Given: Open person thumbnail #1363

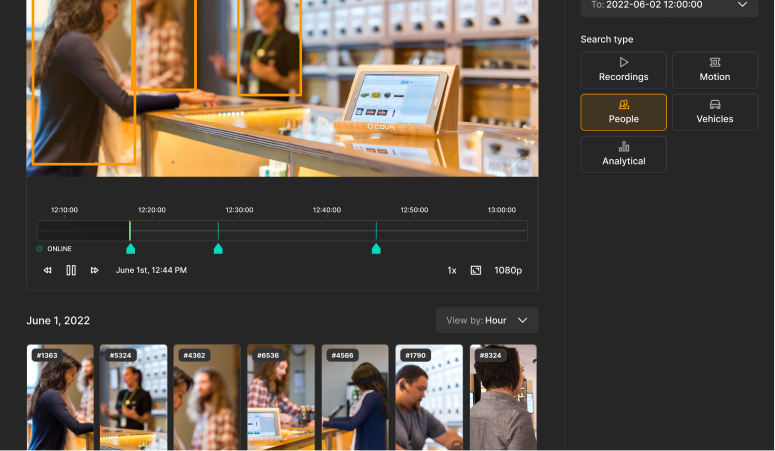Looking at the screenshot, I should pos(60,397).
